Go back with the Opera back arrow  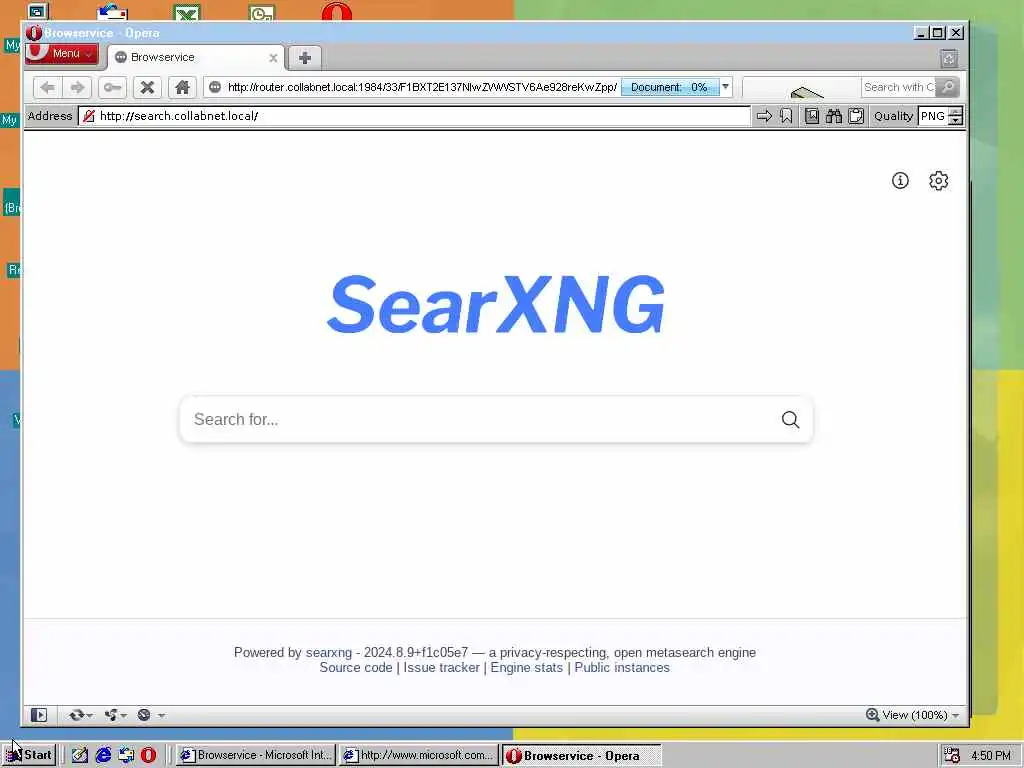point(48,87)
